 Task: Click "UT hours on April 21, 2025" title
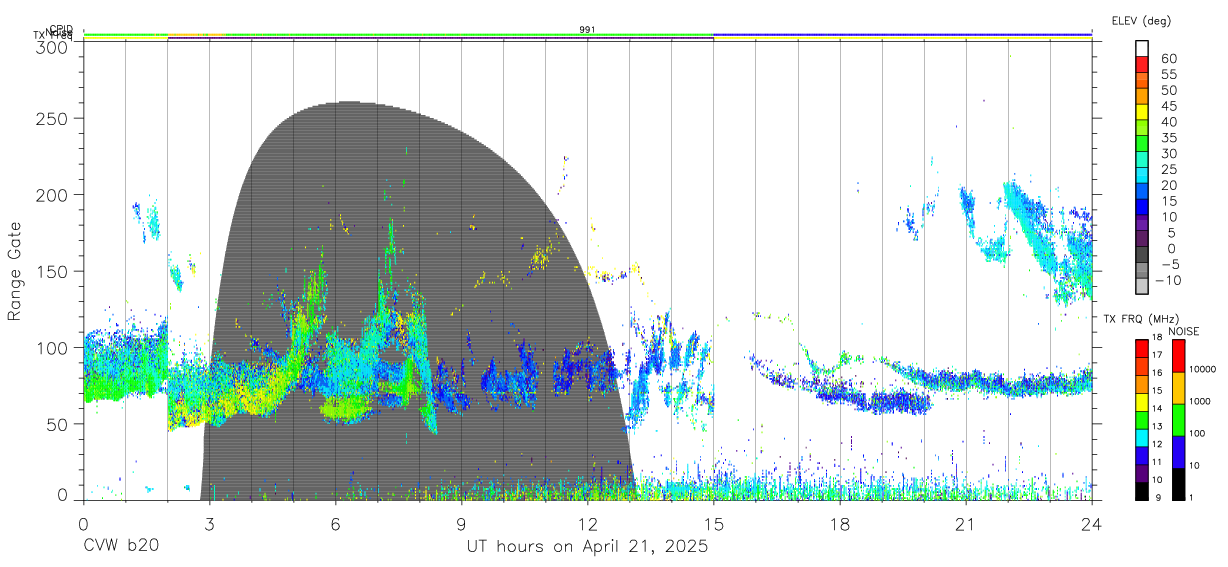click(587, 547)
